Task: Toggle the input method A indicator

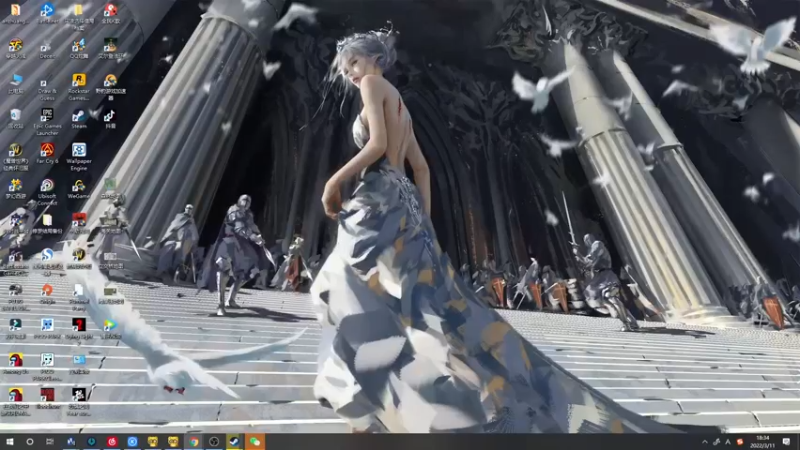Action: [x=728, y=442]
